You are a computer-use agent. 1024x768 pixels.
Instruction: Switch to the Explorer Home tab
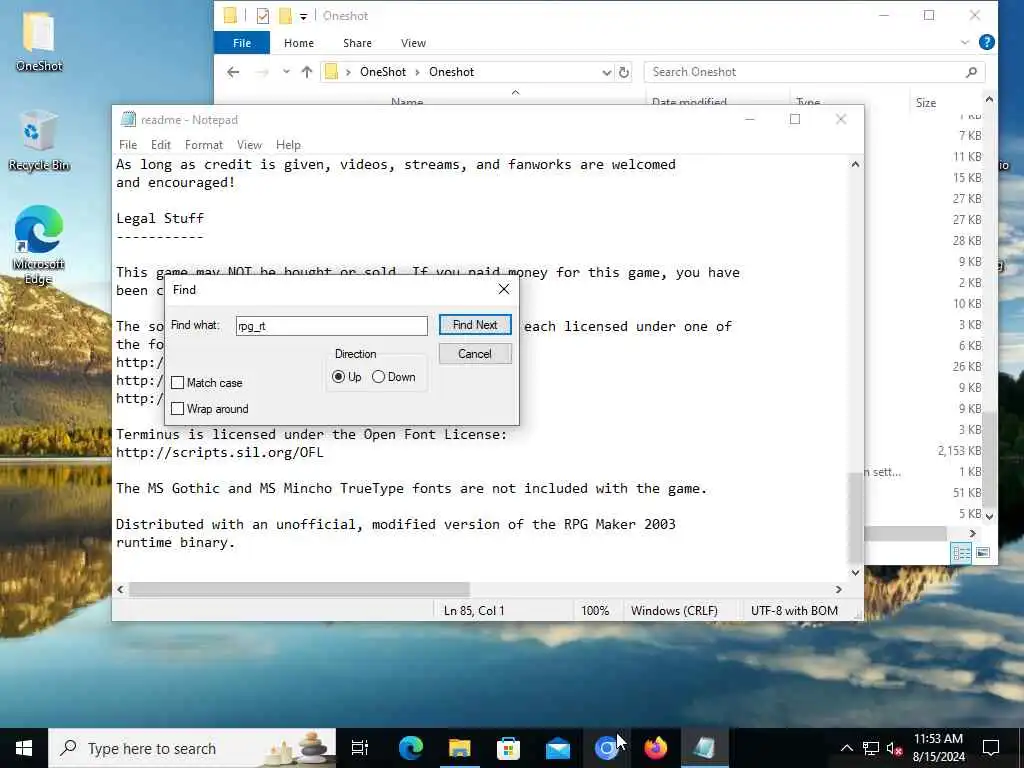[x=298, y=43]
